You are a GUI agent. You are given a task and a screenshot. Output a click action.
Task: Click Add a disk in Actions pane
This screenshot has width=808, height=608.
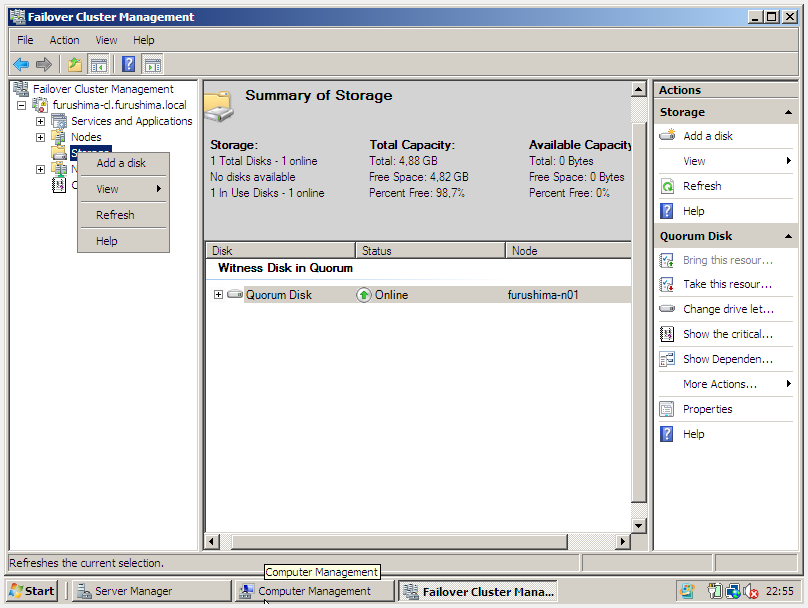(x=708, y=136)
